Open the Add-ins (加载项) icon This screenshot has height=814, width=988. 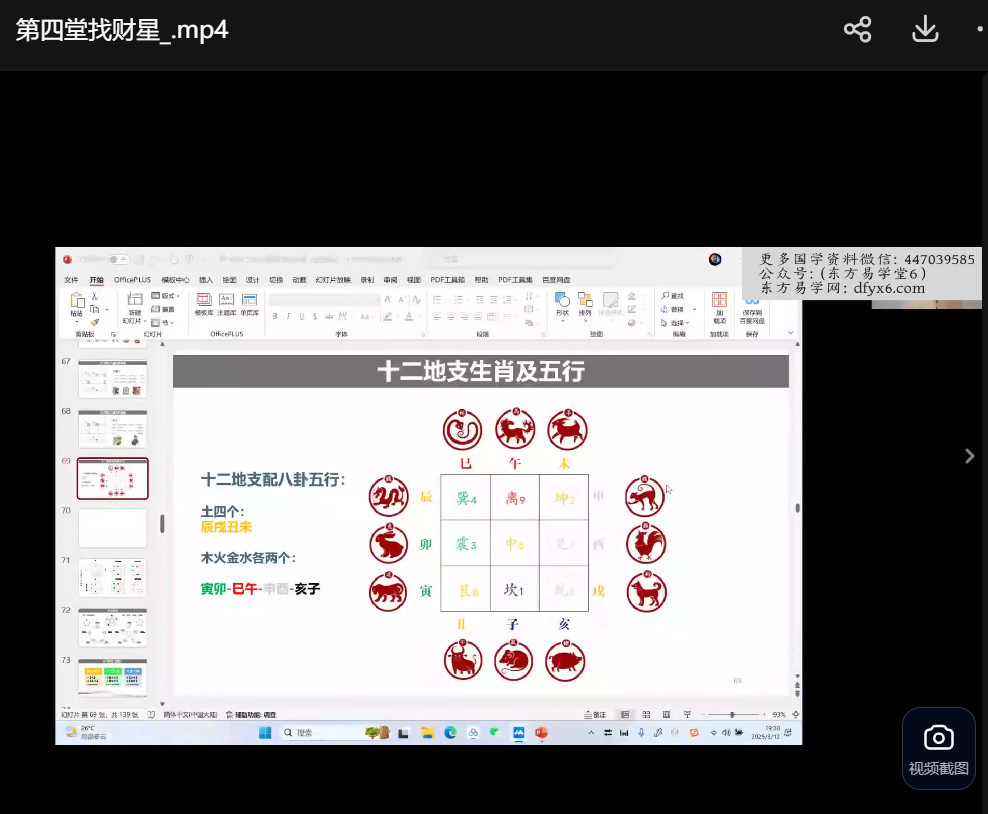point(719,304)
